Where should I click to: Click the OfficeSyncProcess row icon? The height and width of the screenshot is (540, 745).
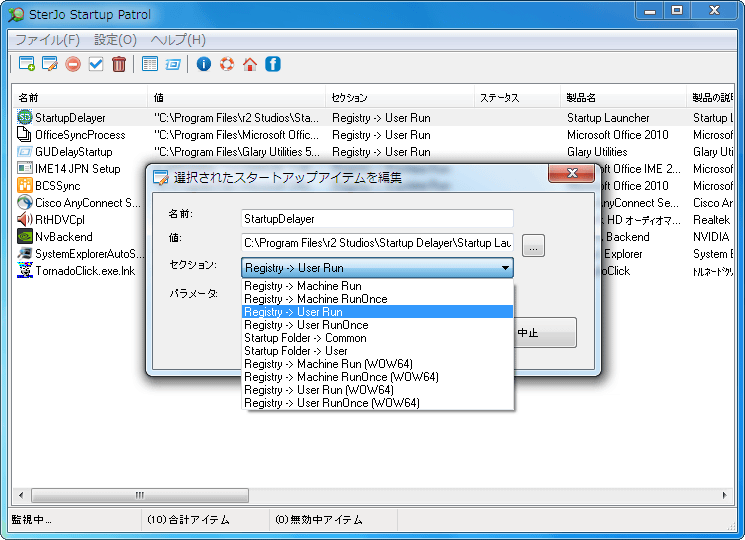tap(25, 134)
